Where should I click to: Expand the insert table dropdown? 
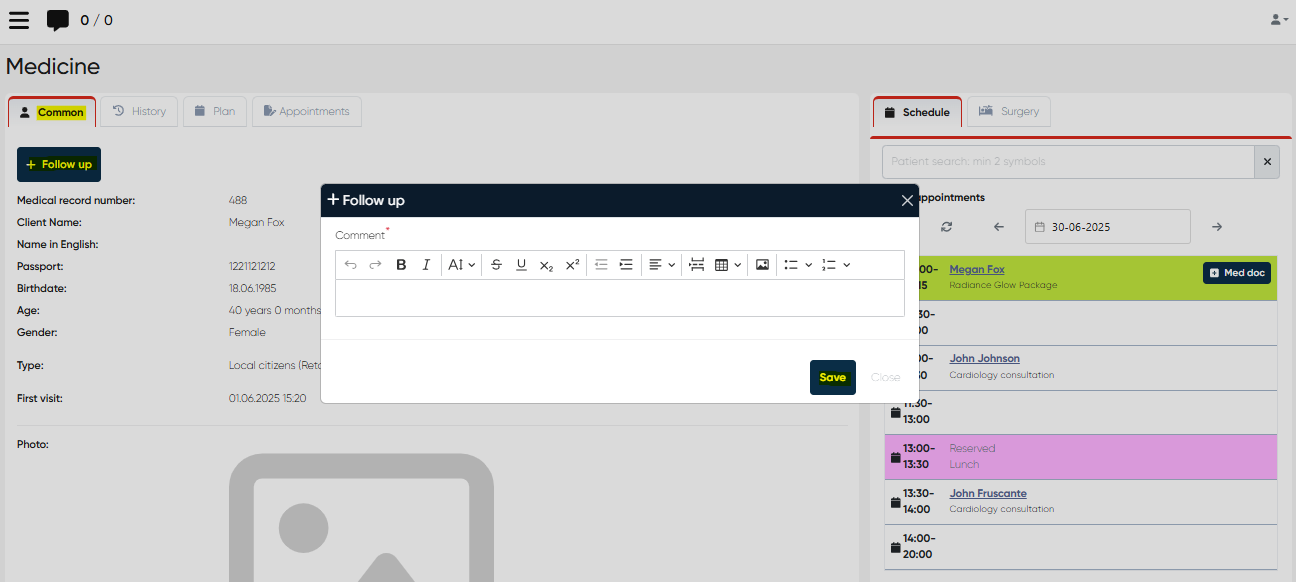[727, 265]
